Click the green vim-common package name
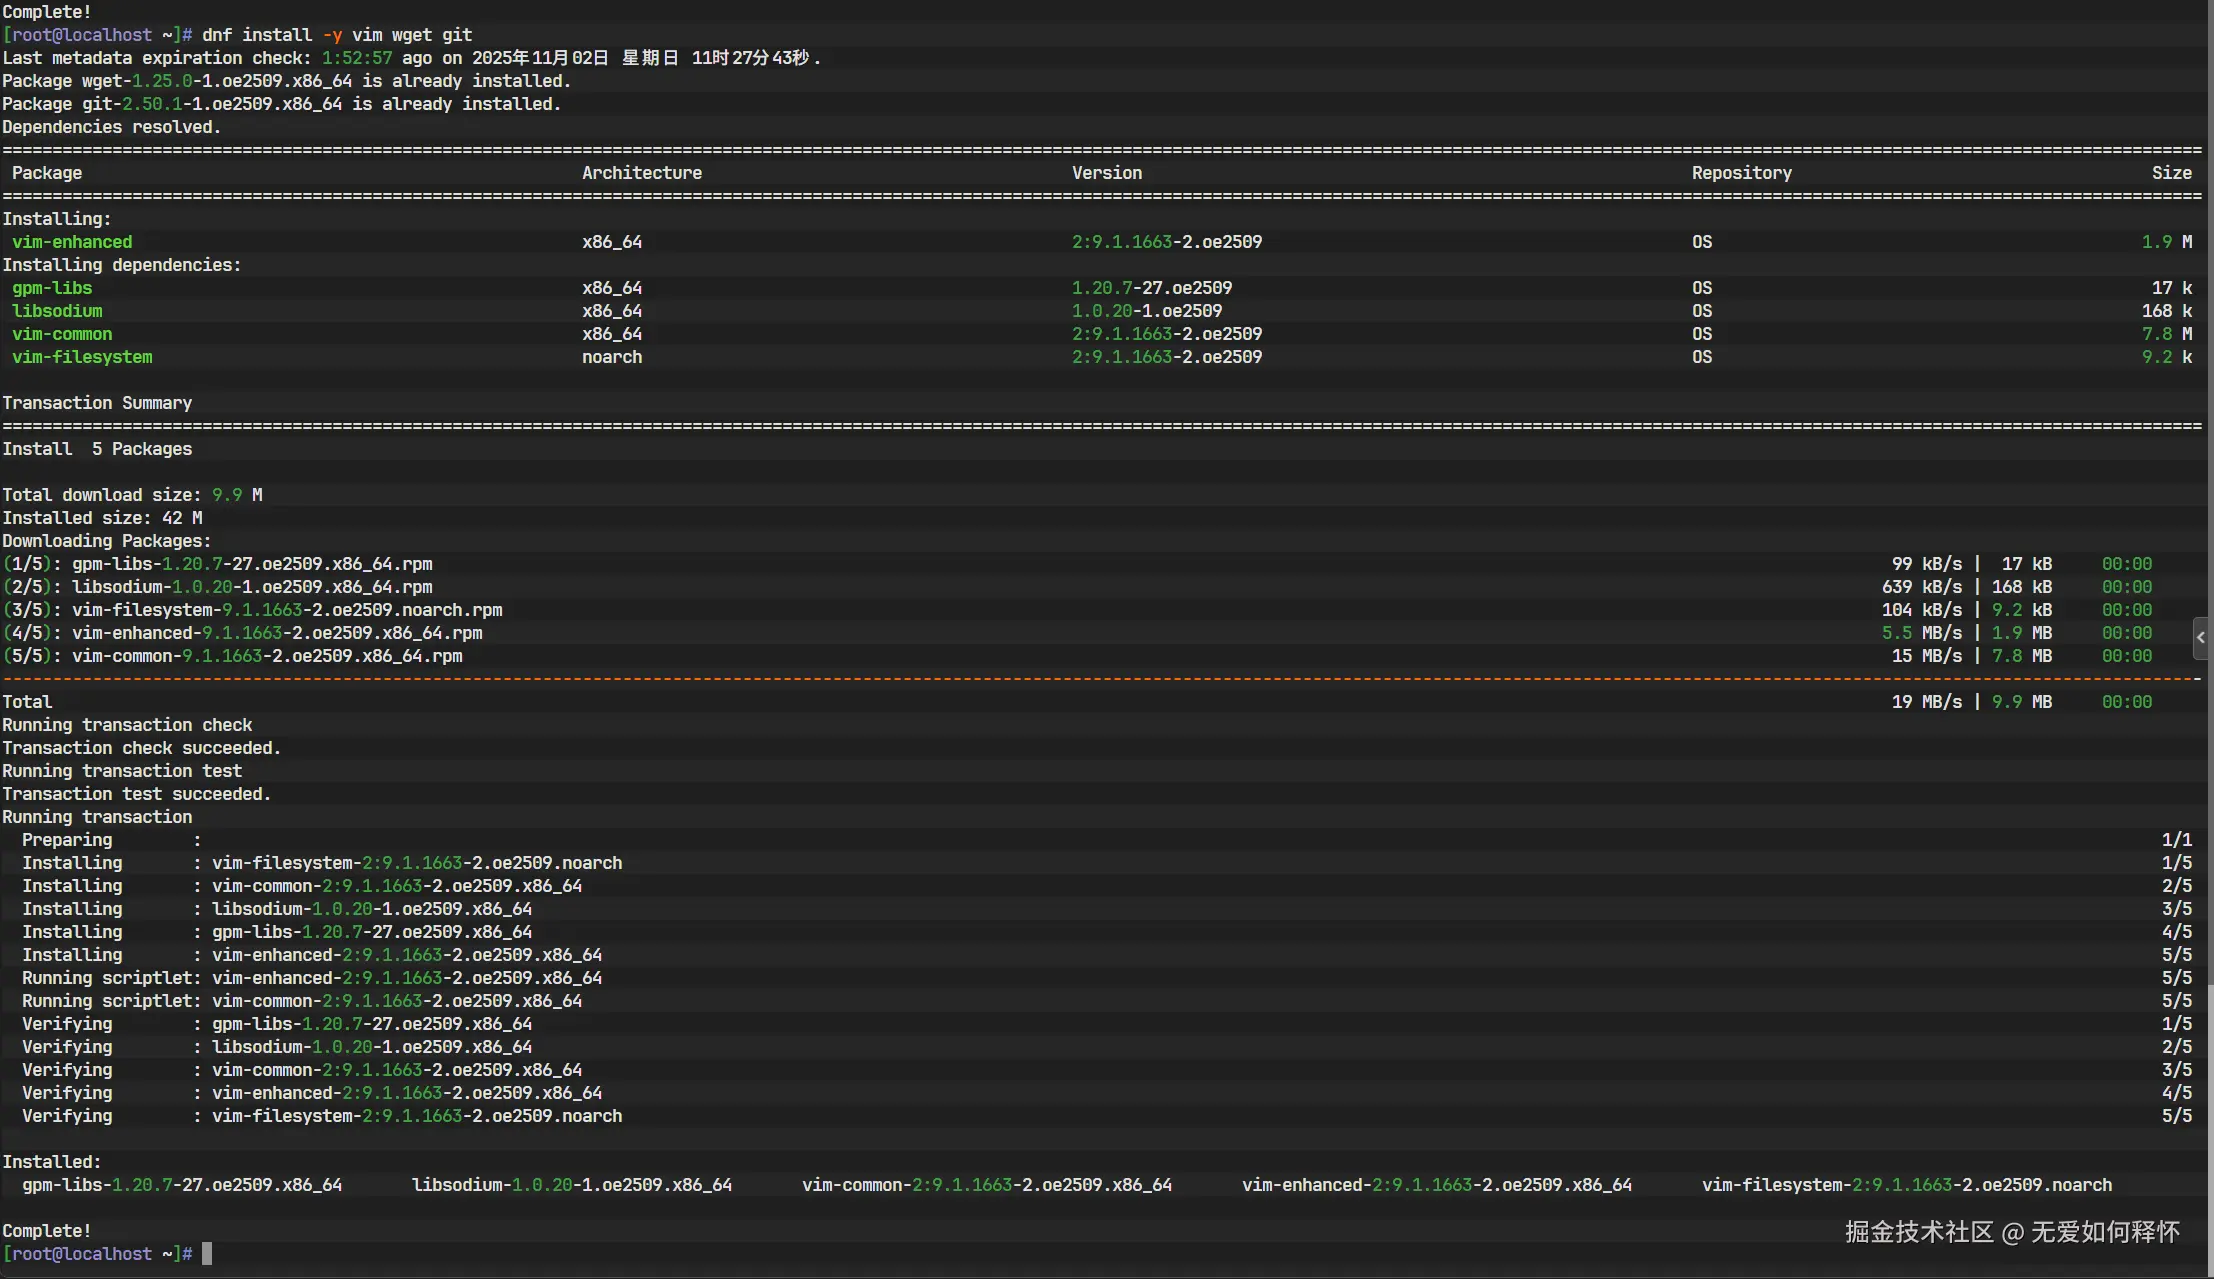The height and width of the screenshot is (1279, 2214). [62, 334]
